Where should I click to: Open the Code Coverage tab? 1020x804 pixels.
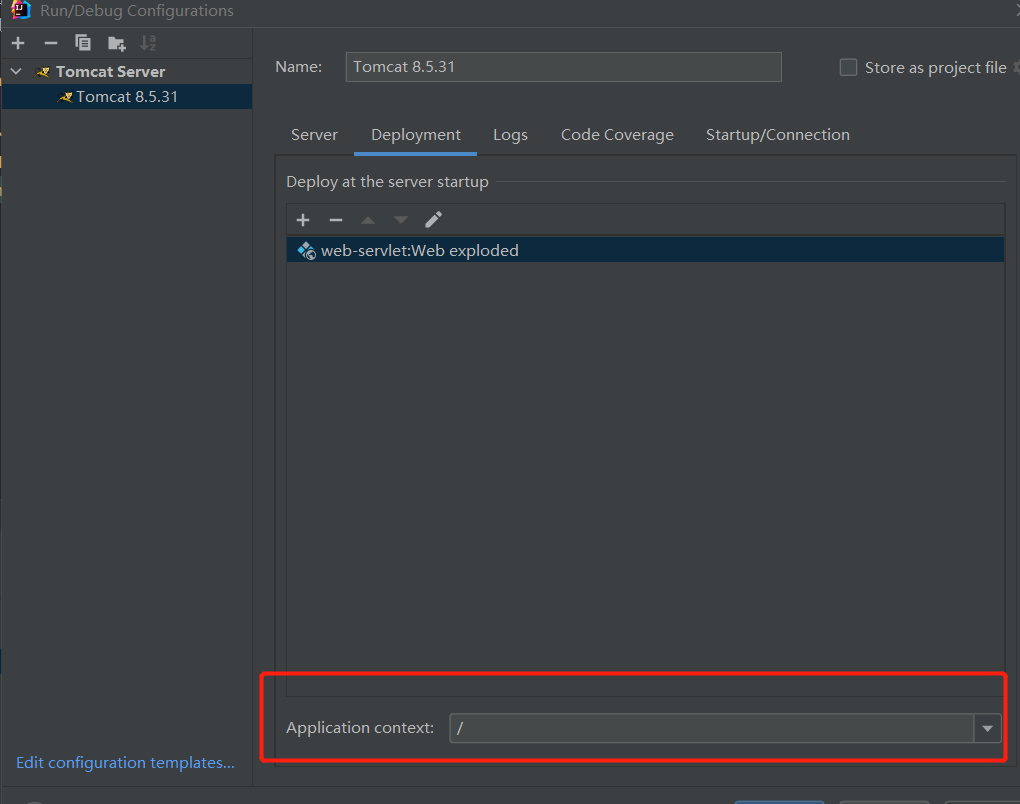coord(617,135)
